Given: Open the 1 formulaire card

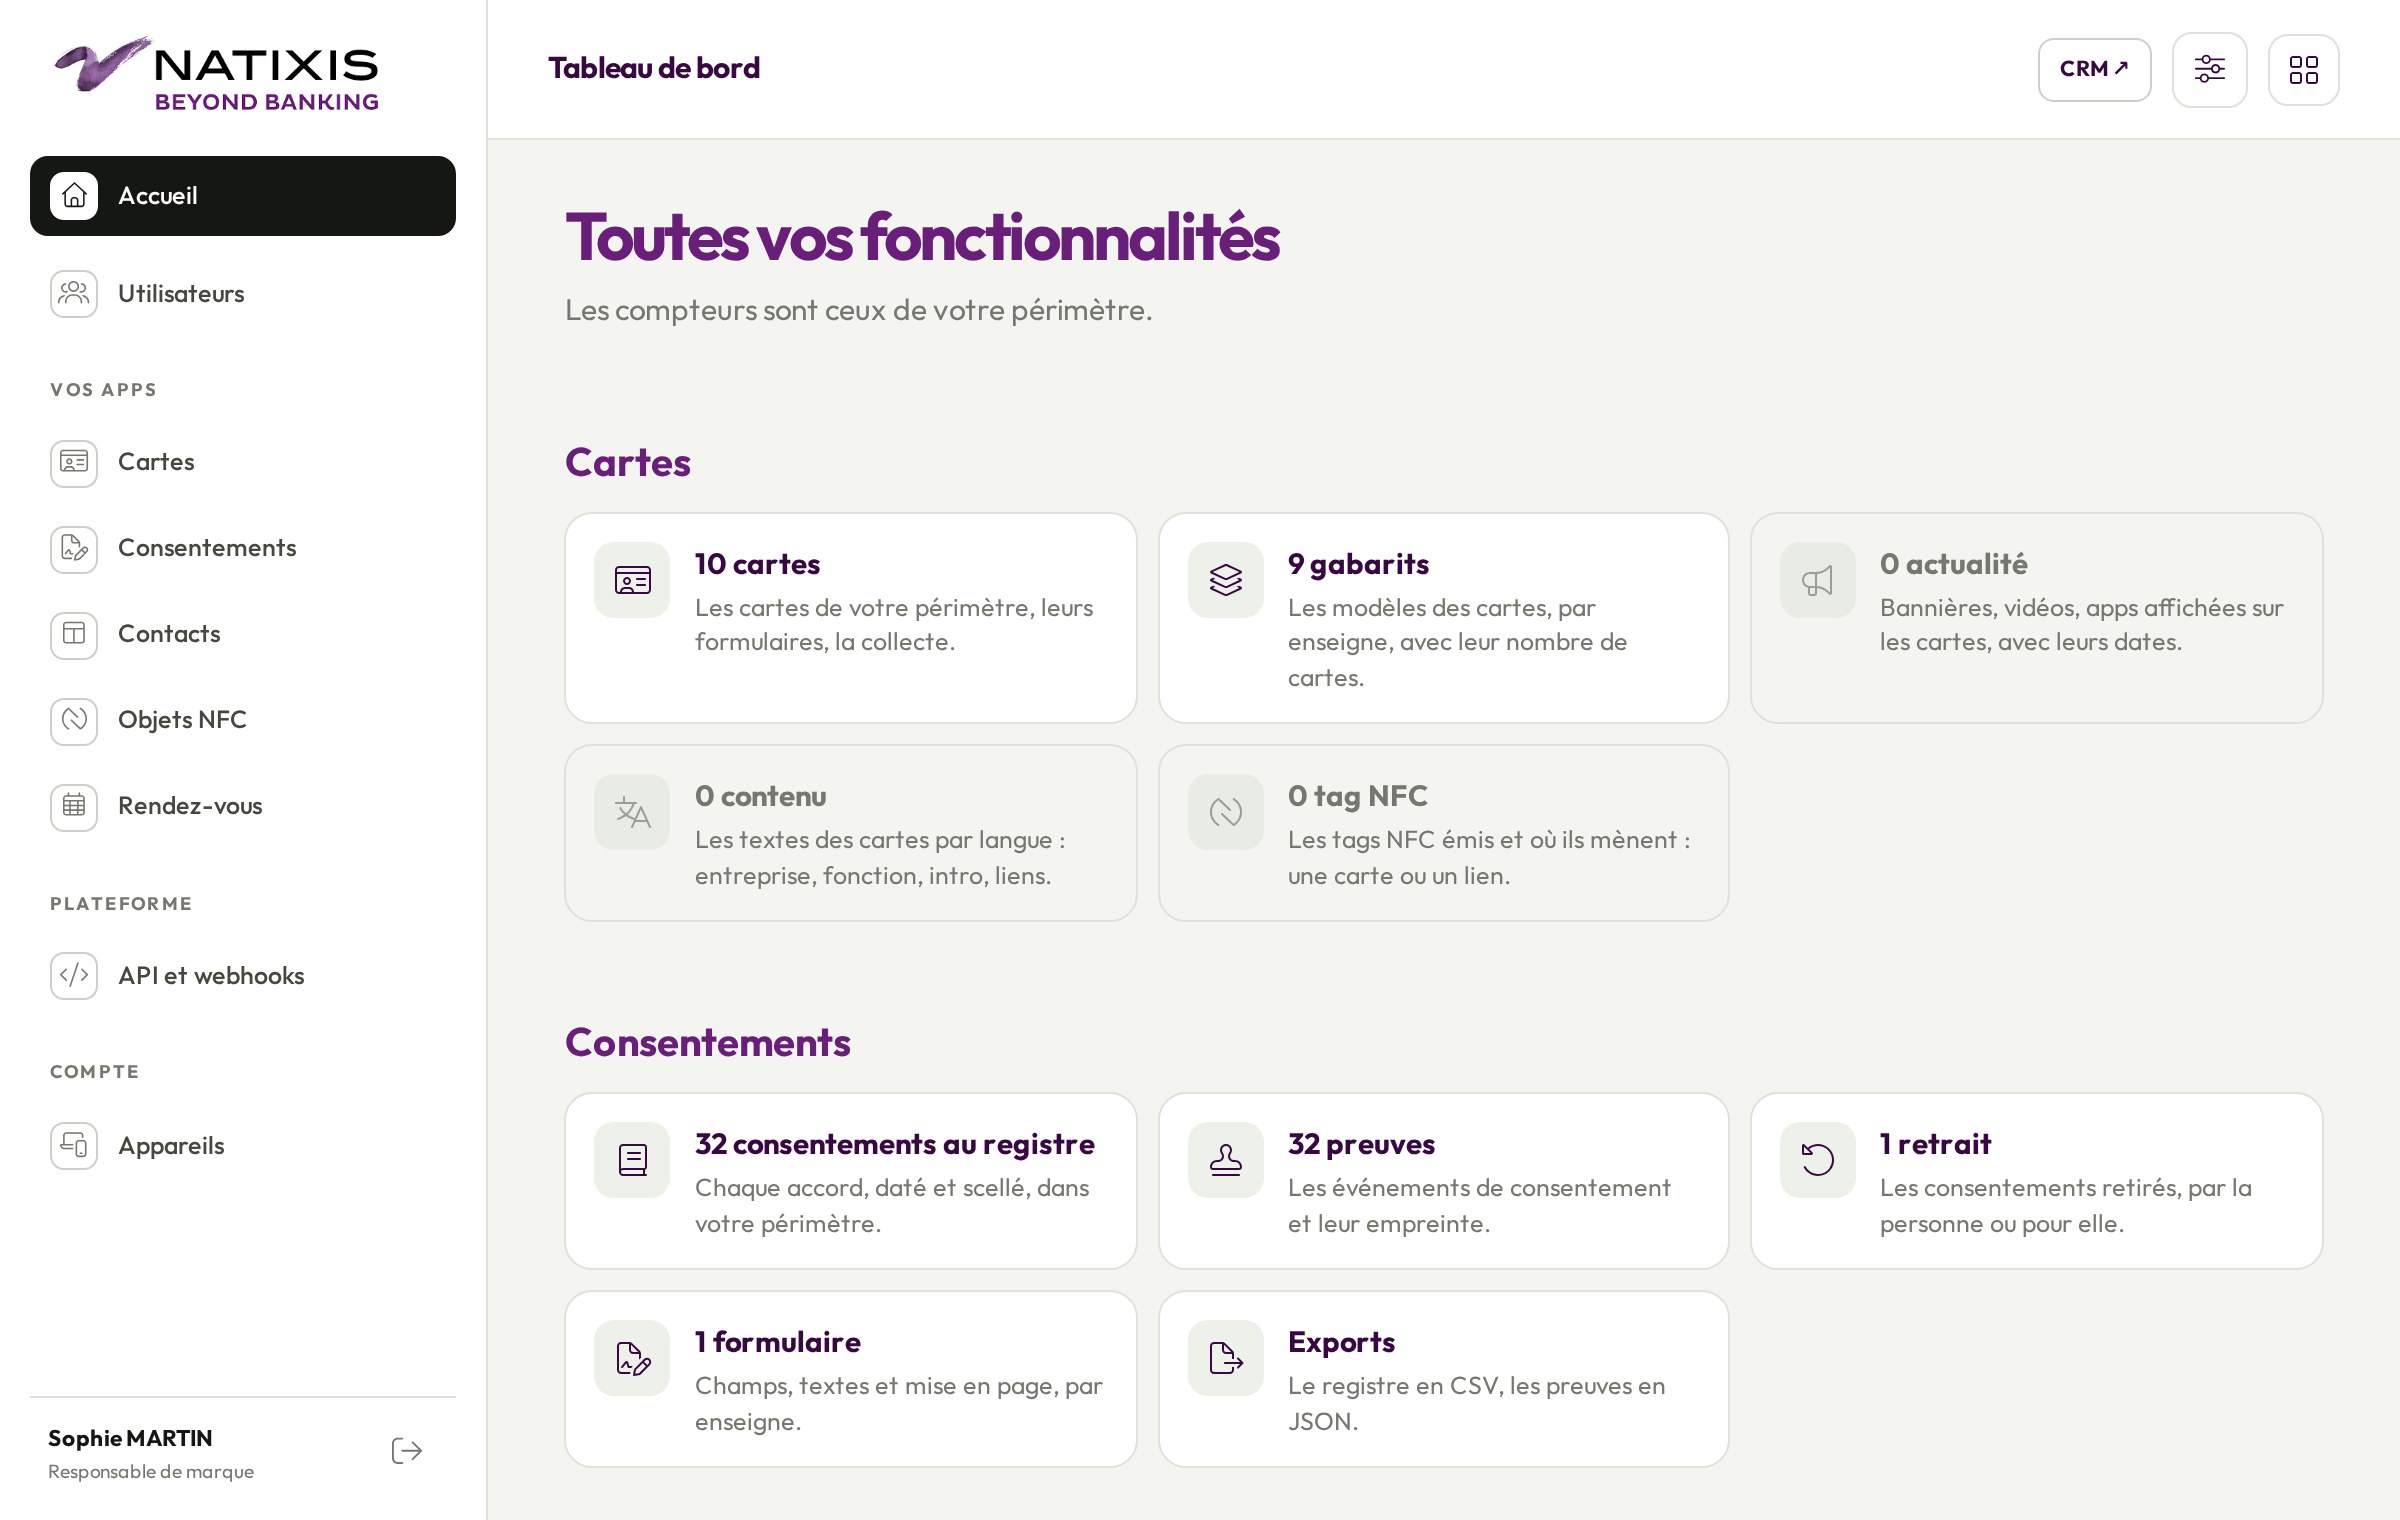Looking at the screenshot, I should tap(851, 1379).
